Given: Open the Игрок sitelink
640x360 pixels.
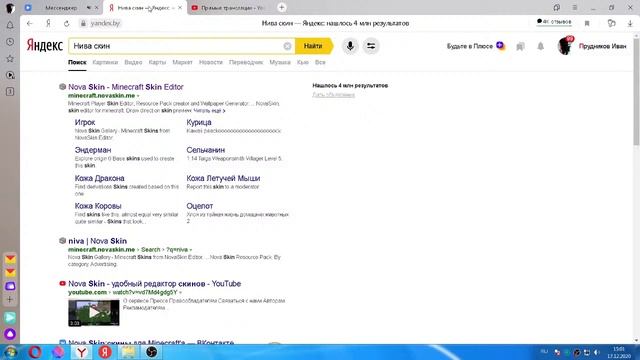Looking at the screenshot, I should click(85, 122).
